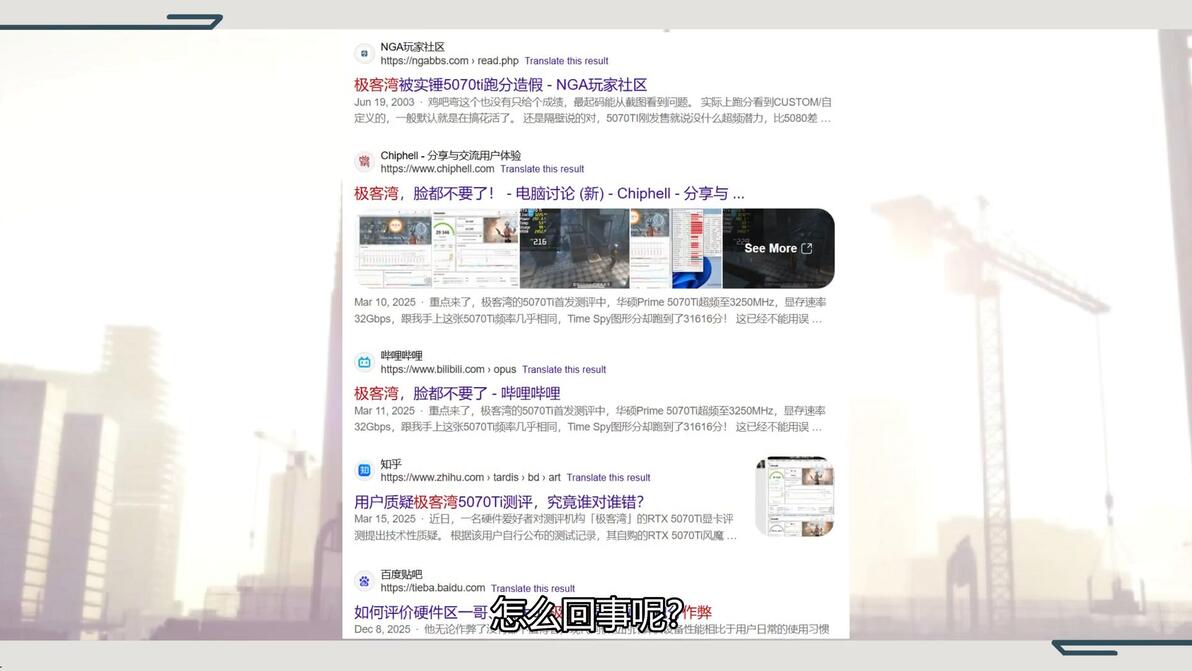The image size is (1192, 671).
Task: Click the Dec 8, 2025 snippet date
Action: [382, 629]
